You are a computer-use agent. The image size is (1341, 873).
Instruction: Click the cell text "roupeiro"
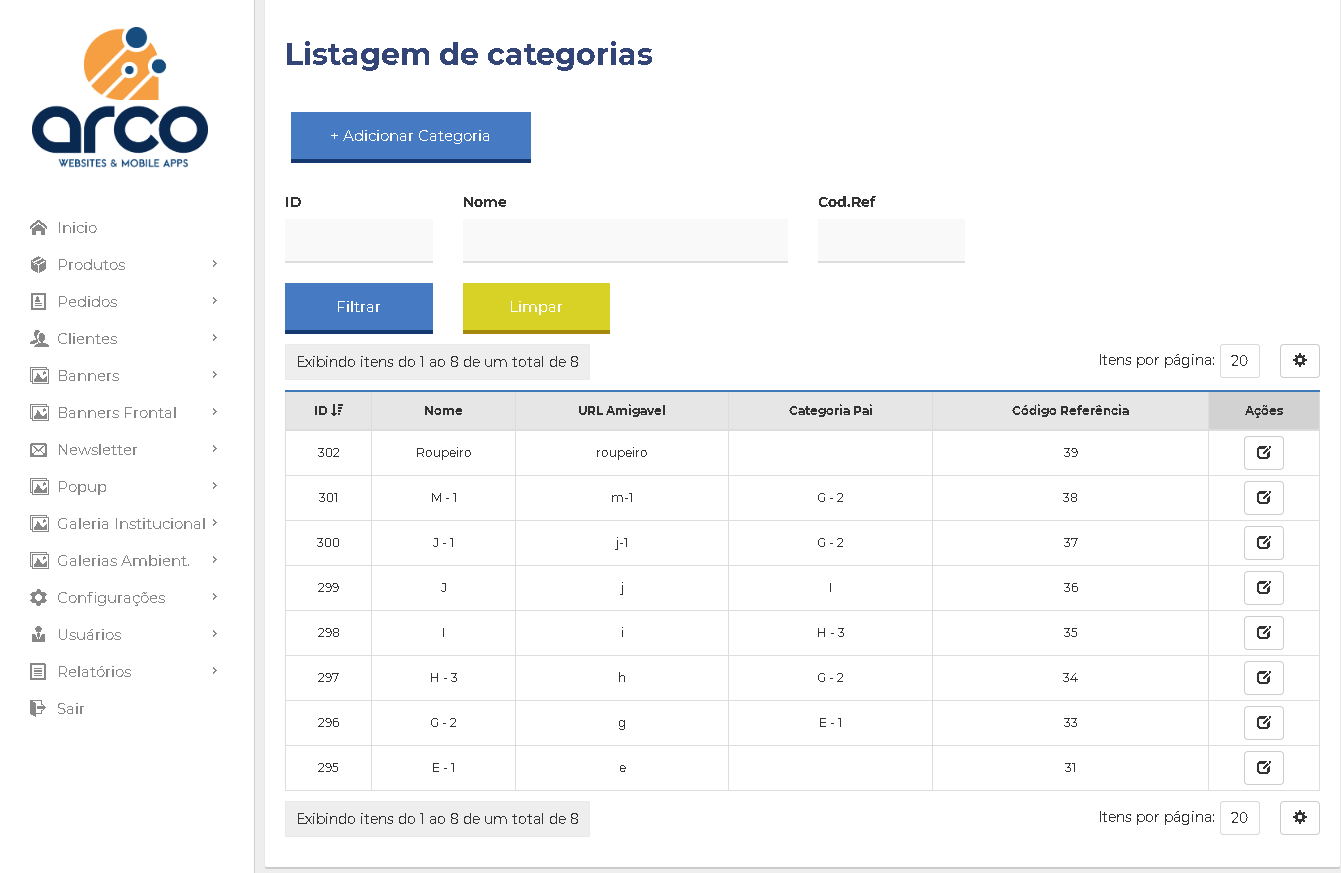622,453
